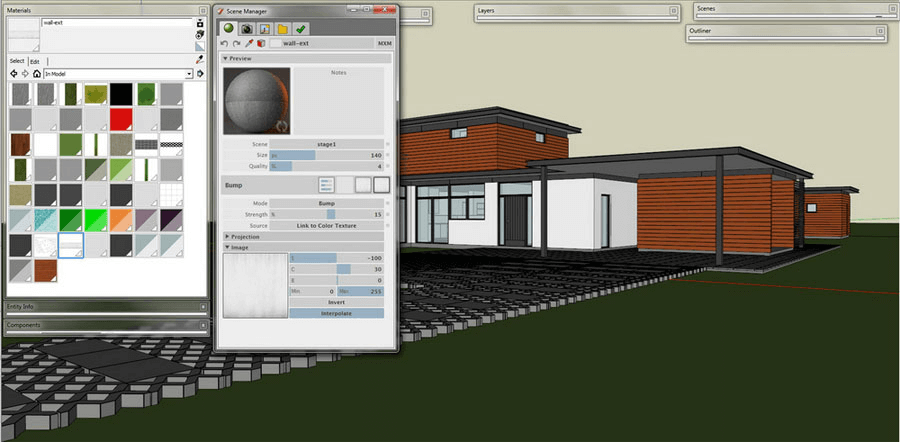Image resolution: width=900 pixels, height=442 pixels.
Task: Click the blue-lined channel list icon in Bump row
Action: pos(327,185)
